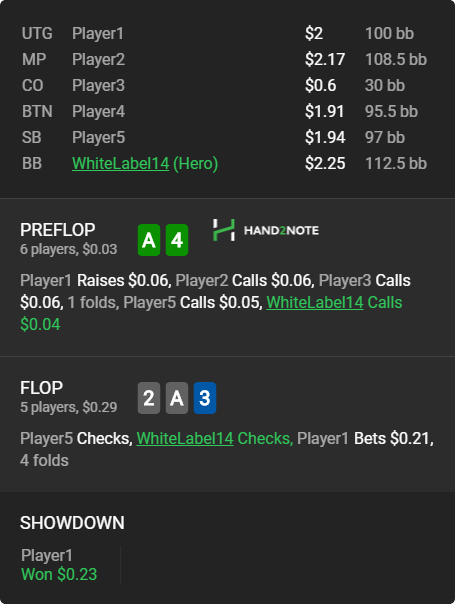Image resolution: width=455 pixels, height=604 pixels.
Task: Click the $2.25 Hero stack amount
Action: point(325,163)
